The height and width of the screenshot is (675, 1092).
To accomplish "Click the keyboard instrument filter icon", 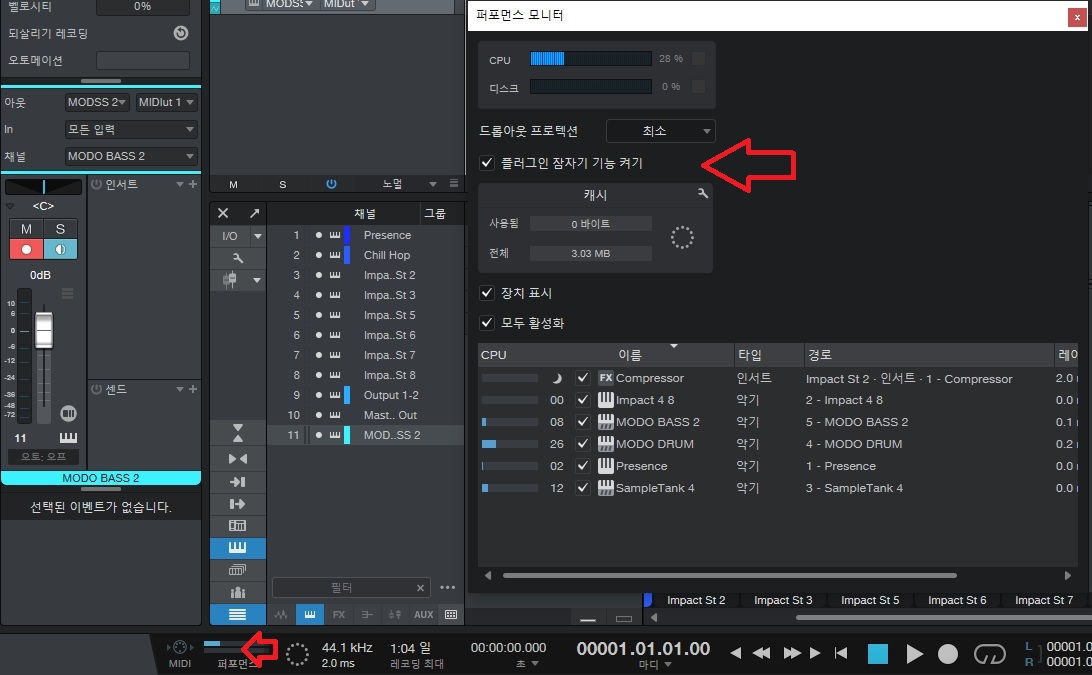I will pyautogui.click(x=310, y=614).
